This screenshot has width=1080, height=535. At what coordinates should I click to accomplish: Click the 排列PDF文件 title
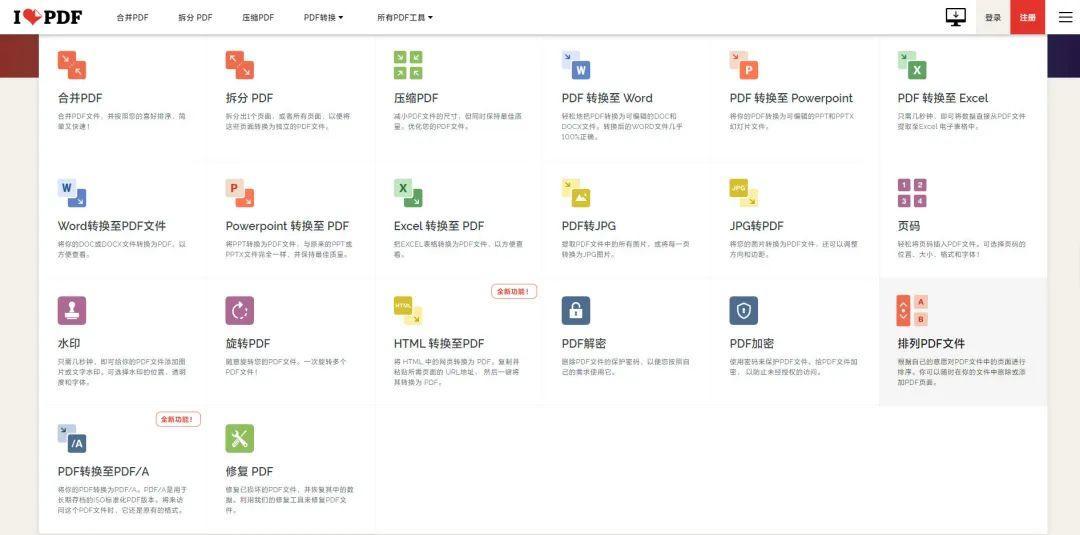click(x=931, y=344)
